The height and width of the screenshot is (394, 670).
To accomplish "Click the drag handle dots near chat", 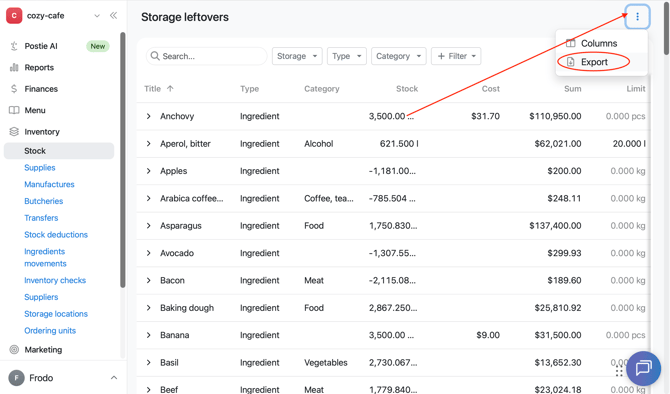I will click(619, 372).
